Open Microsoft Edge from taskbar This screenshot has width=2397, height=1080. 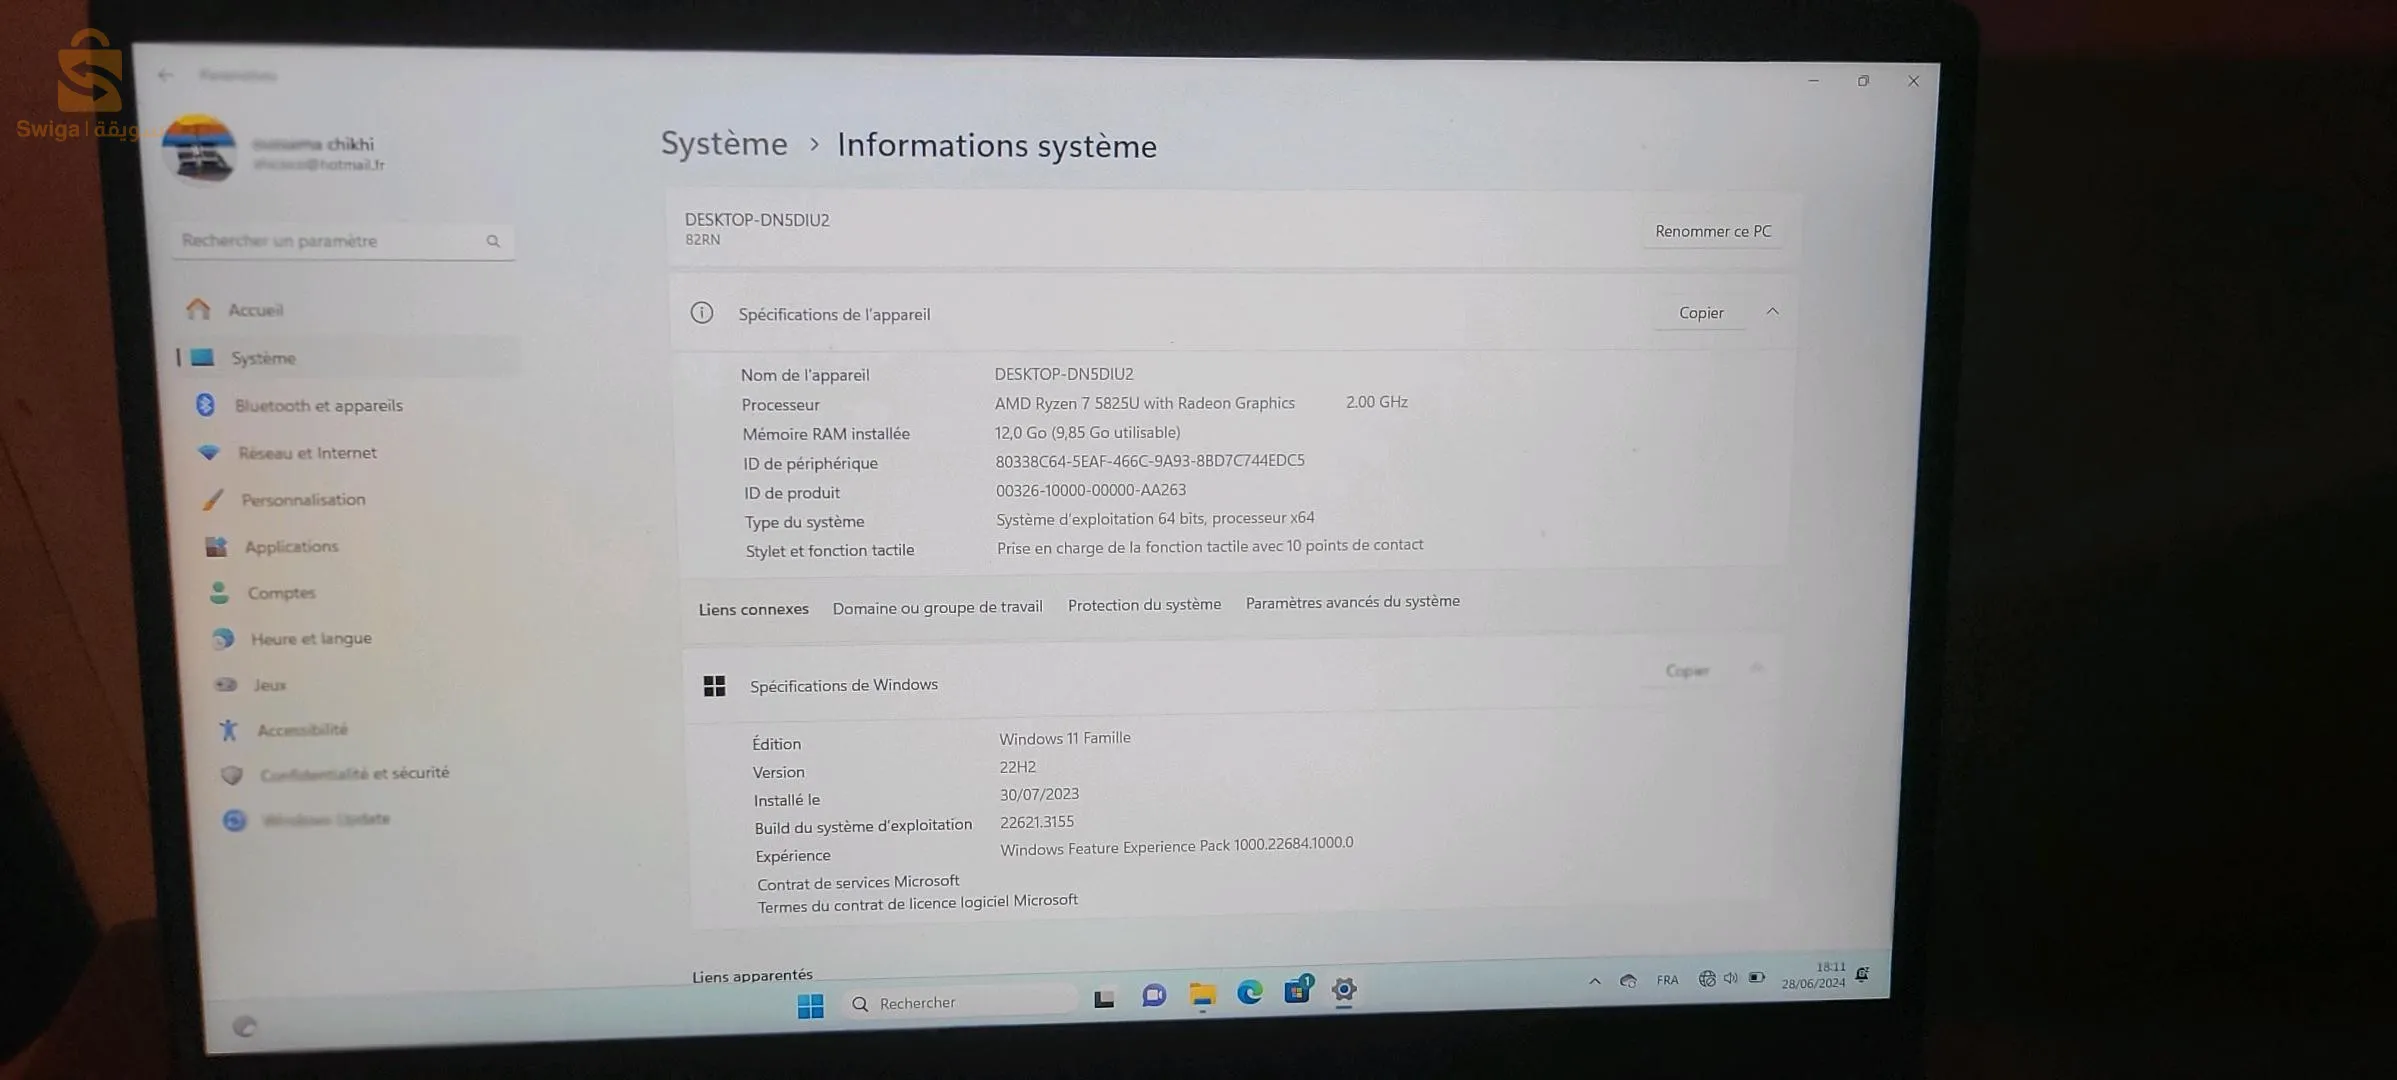tap(1249, 992)
